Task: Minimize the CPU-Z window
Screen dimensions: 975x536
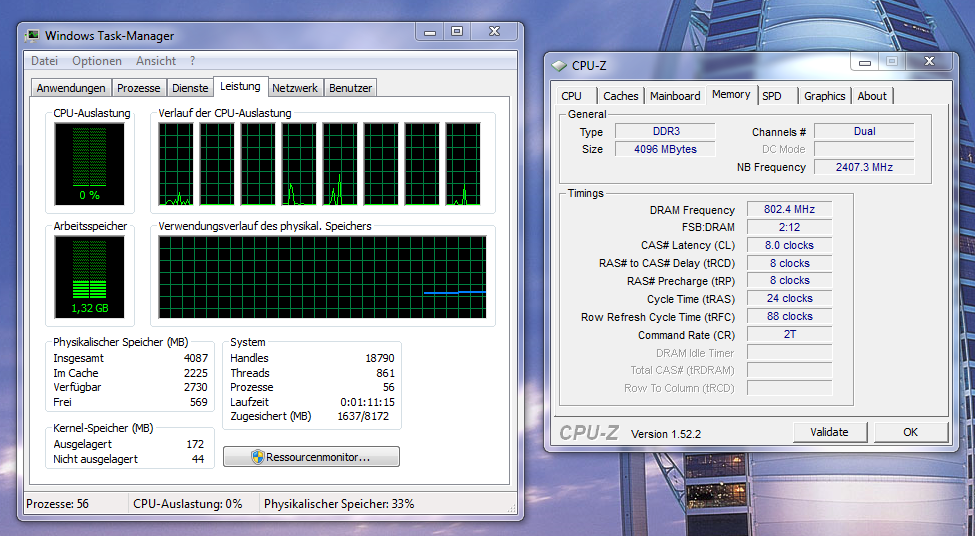Action: tap(864, 61)
